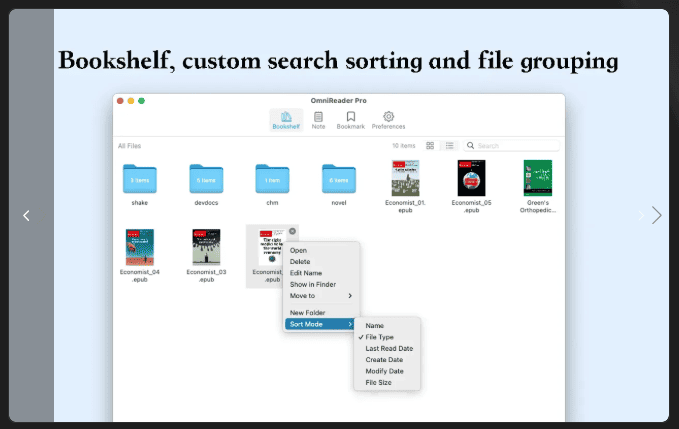Select Economist_05.epub cover thumbnail
Image resolution: width=679 pixels, height=429 pixels.
point(472,178)
